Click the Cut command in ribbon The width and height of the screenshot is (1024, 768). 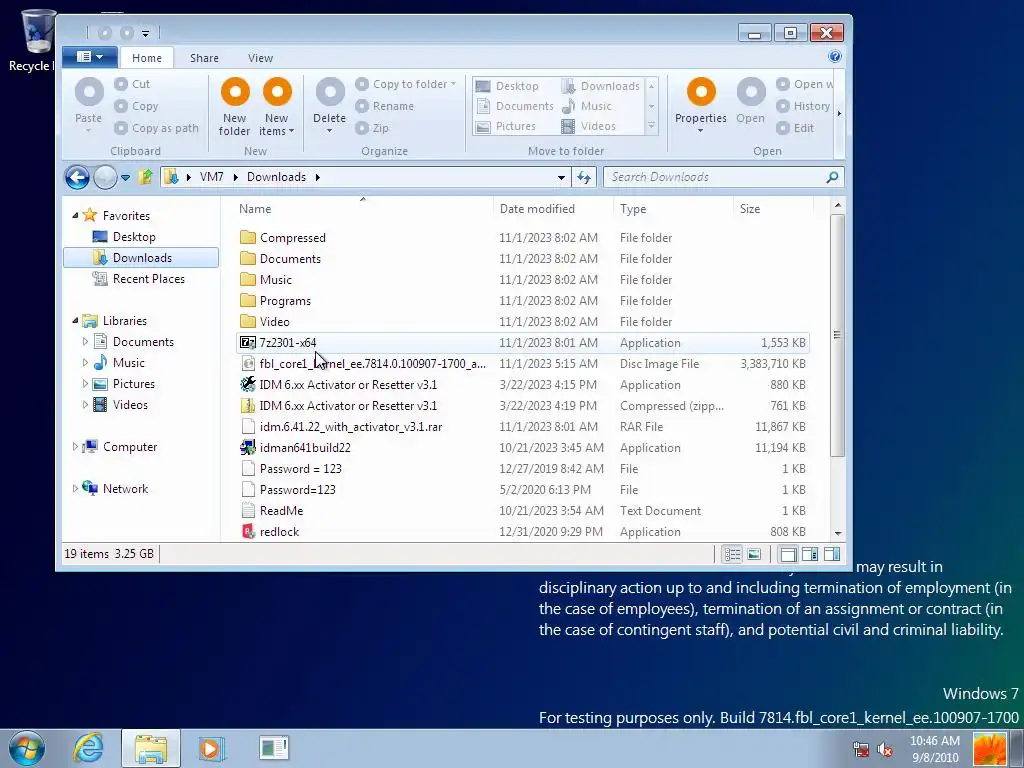133,84
